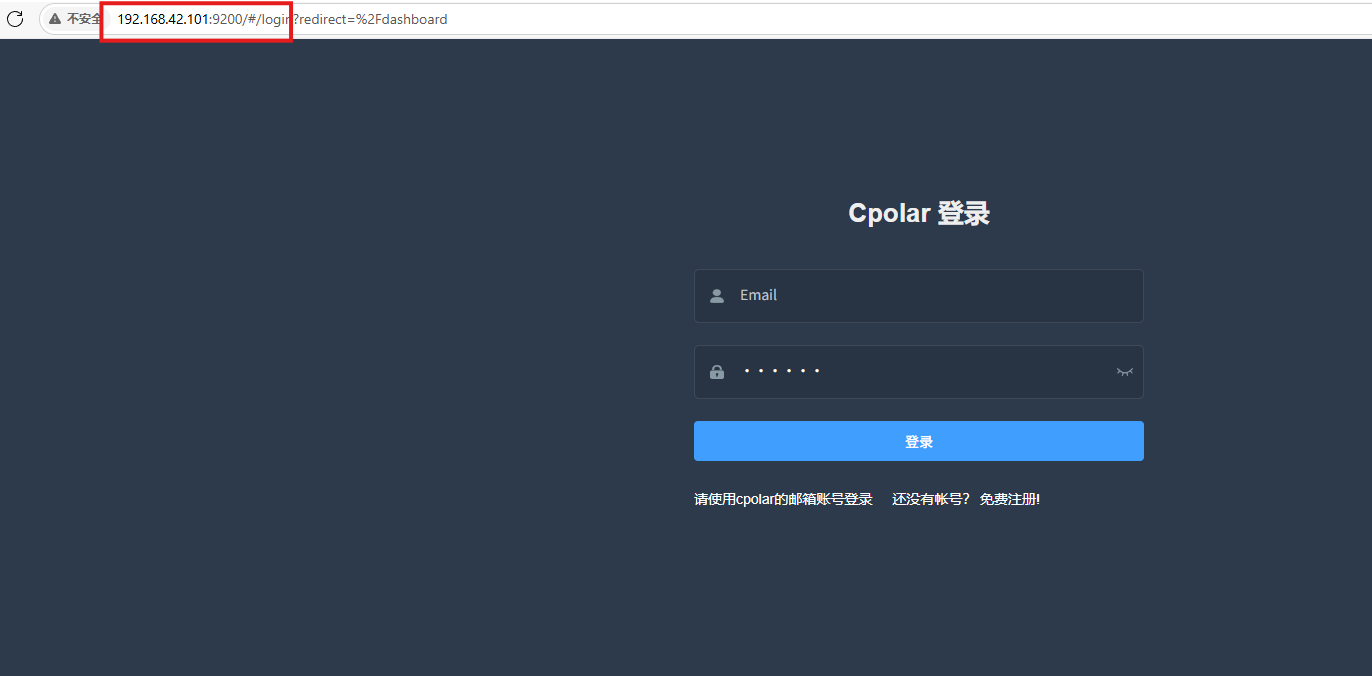Screen dimensions: 1372x676
Task: Click the person icon in the Email field
Action: [716, 295]
